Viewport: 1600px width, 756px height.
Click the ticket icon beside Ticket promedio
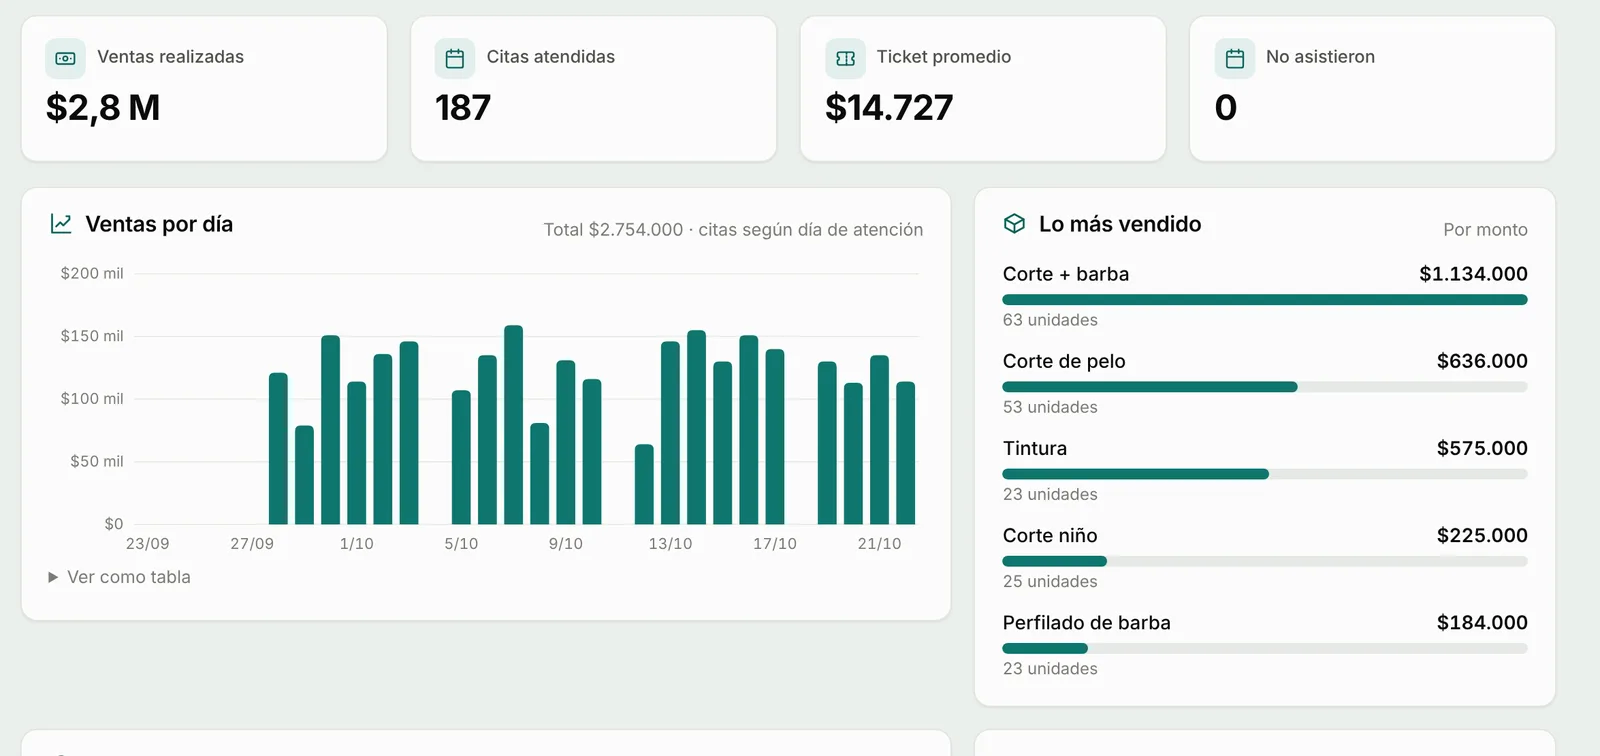845,59
